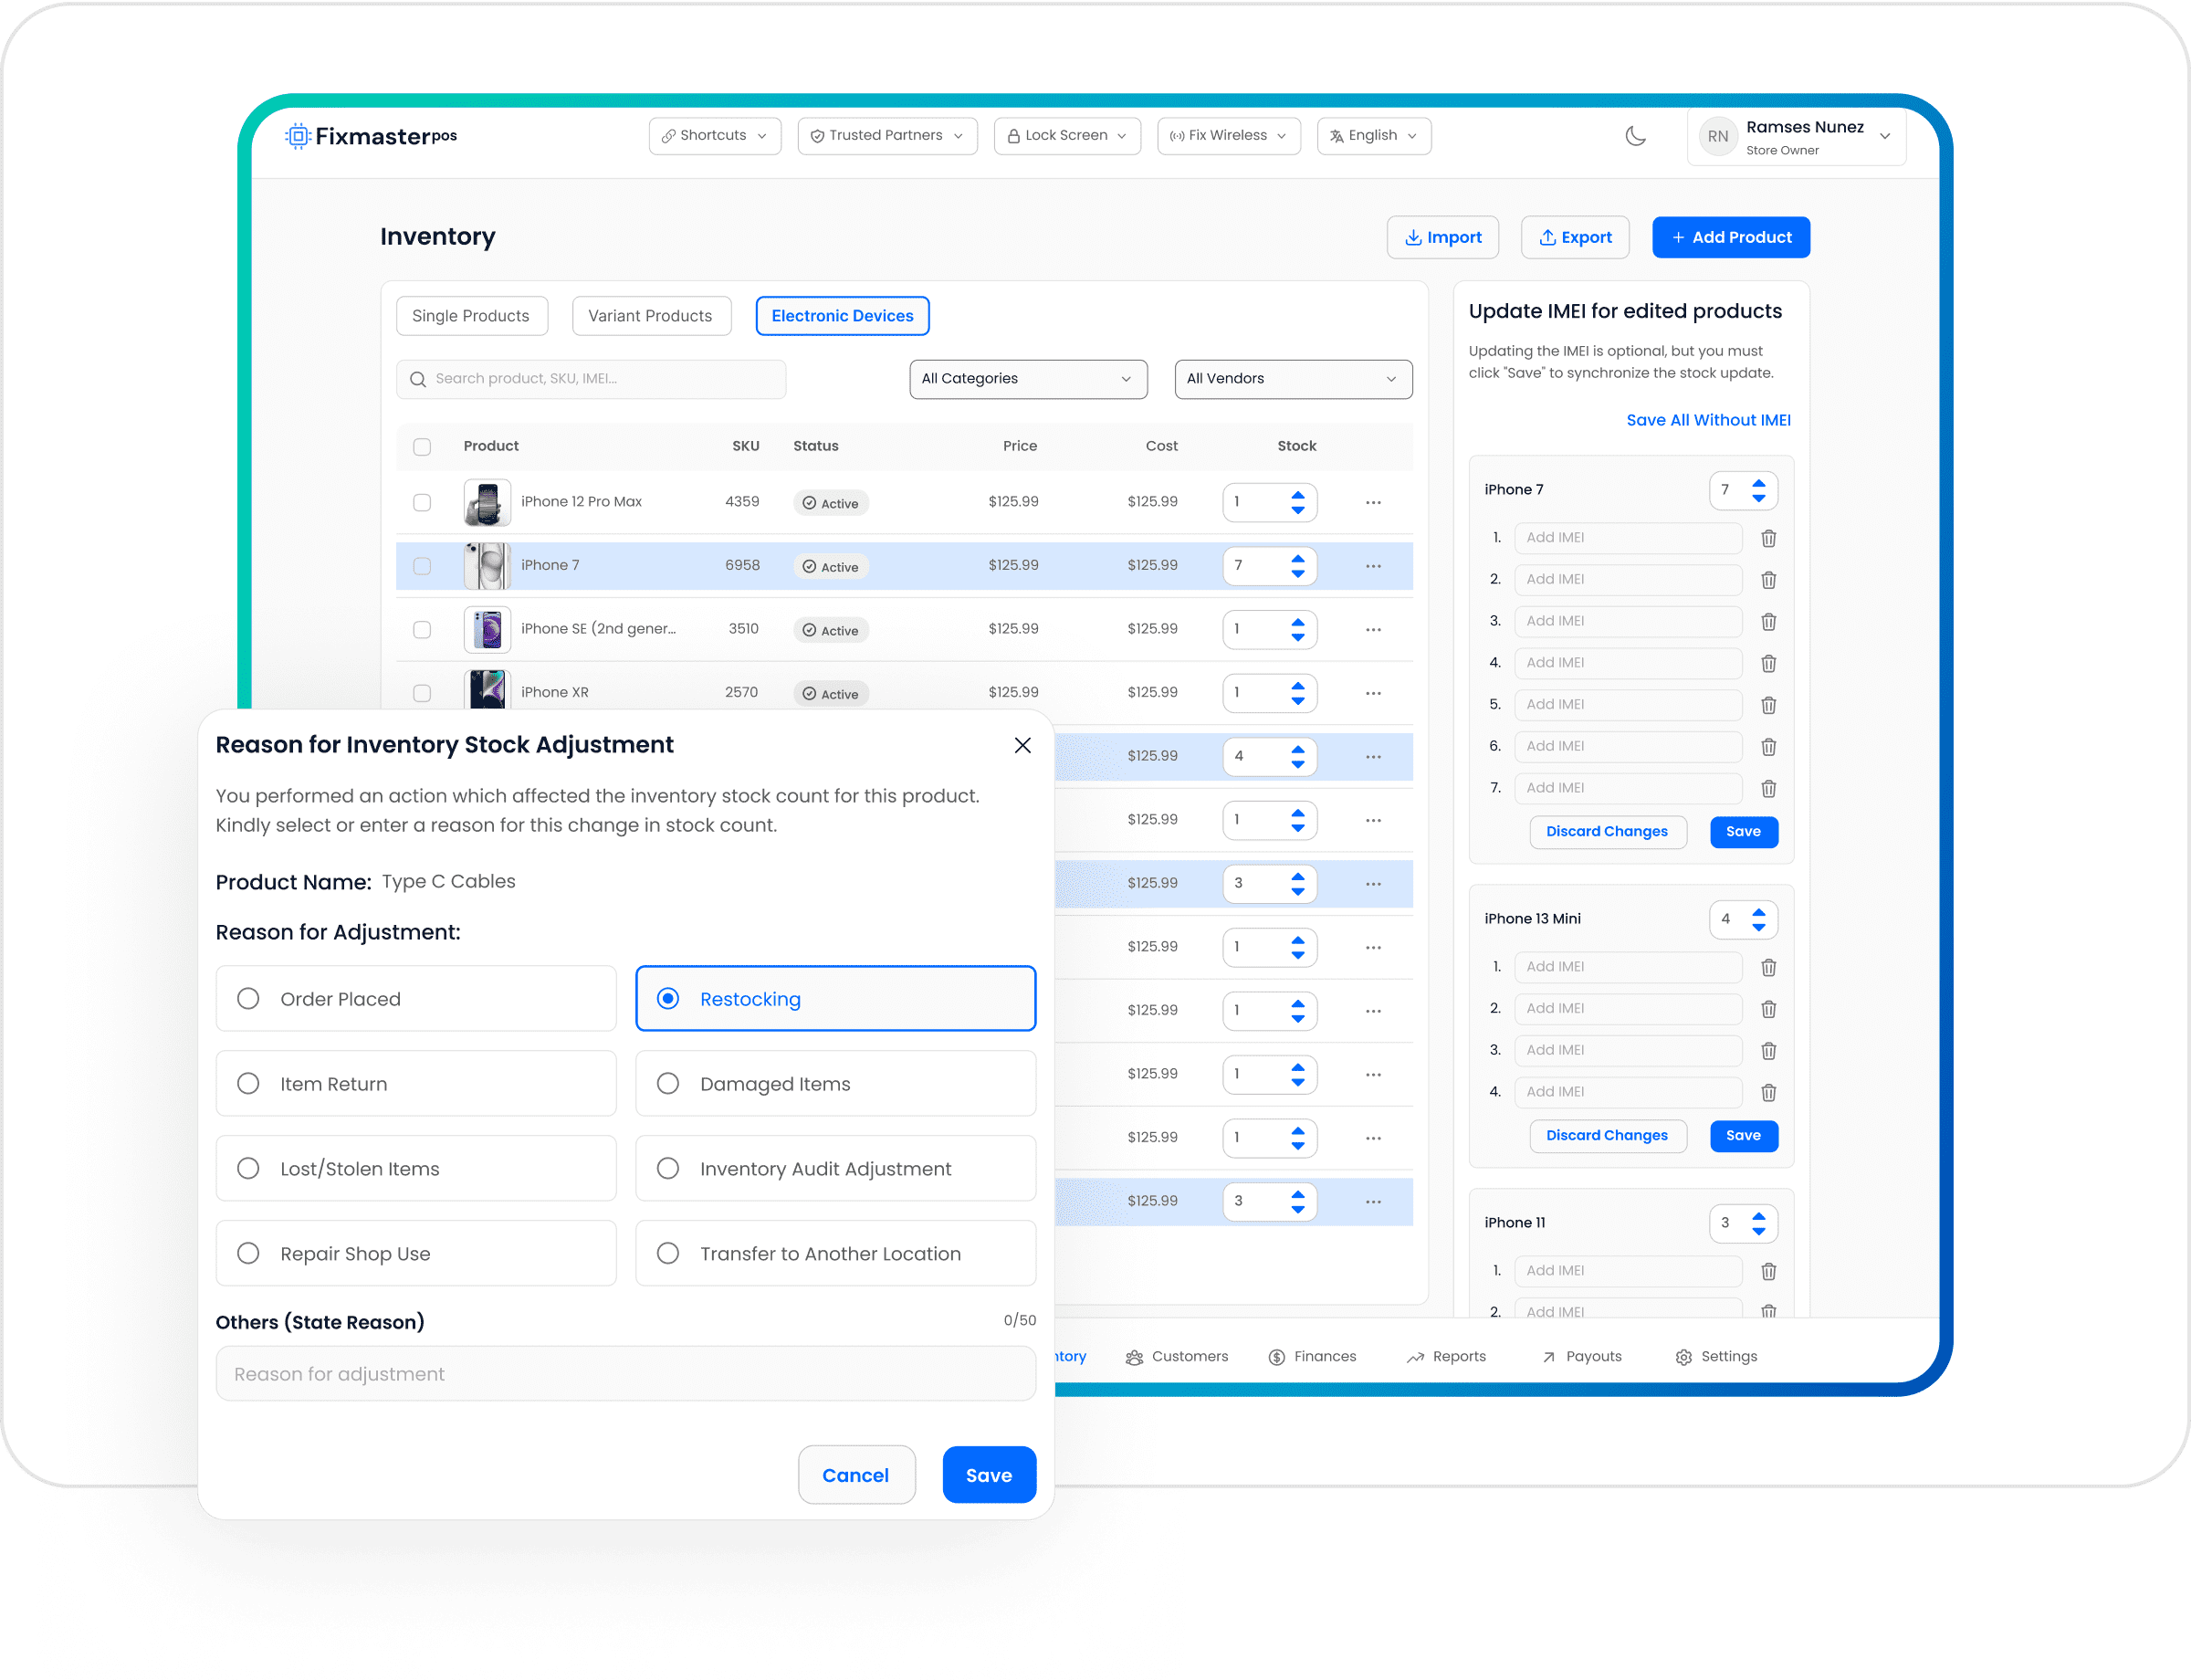This screenshot has width=2191, height=1680.
Task: Click the Fixmaster POS logo
Action: tap(371, 136)
